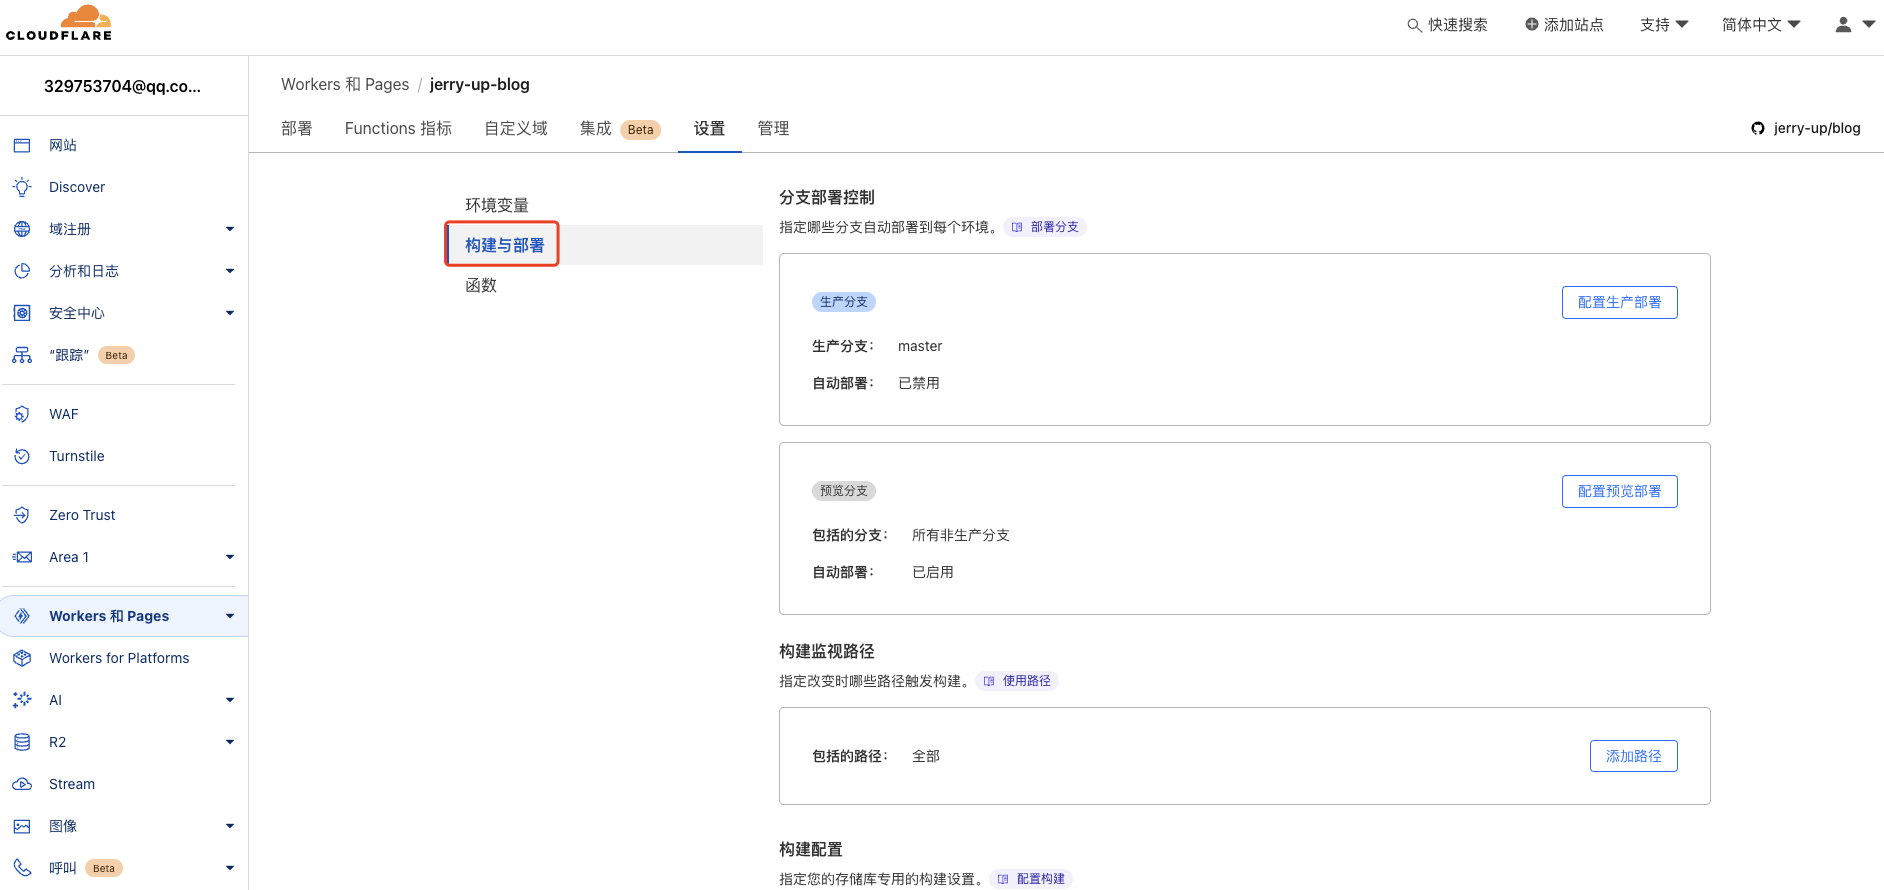1884x890 pixels.
Task: Open the 支持 dropdown menu
Action: pos(1664,24)
